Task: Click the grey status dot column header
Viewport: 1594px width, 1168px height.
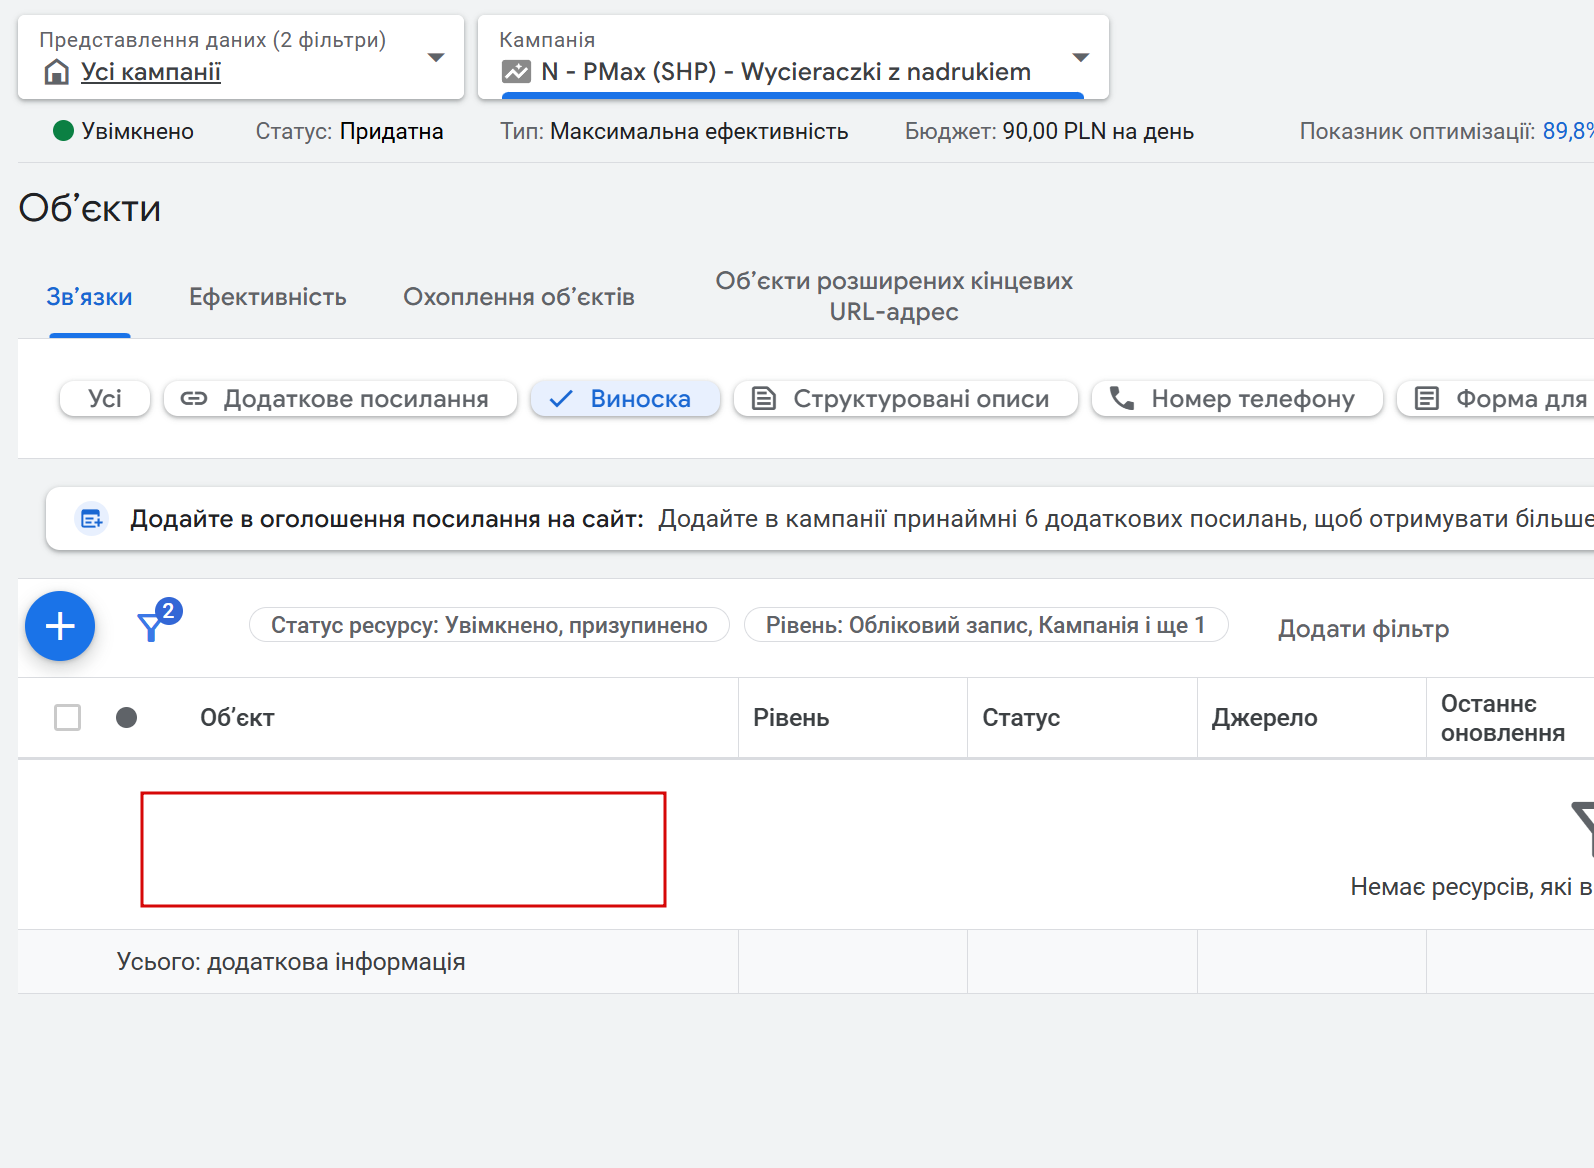Action: coord(126,718)
